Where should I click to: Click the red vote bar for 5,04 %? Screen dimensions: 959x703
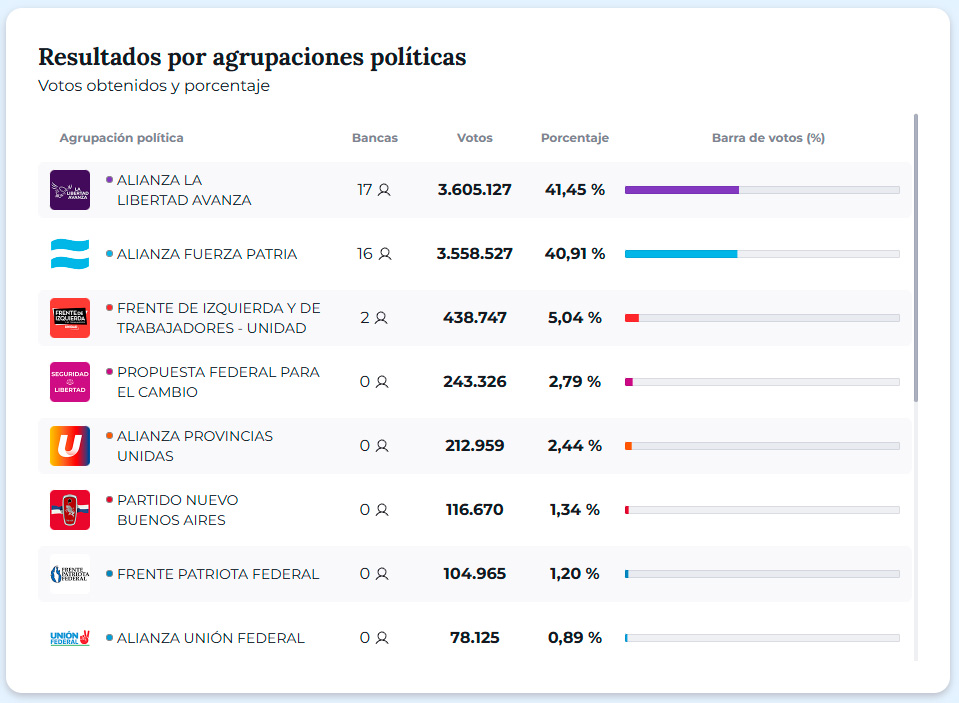[x=632, y=318]
